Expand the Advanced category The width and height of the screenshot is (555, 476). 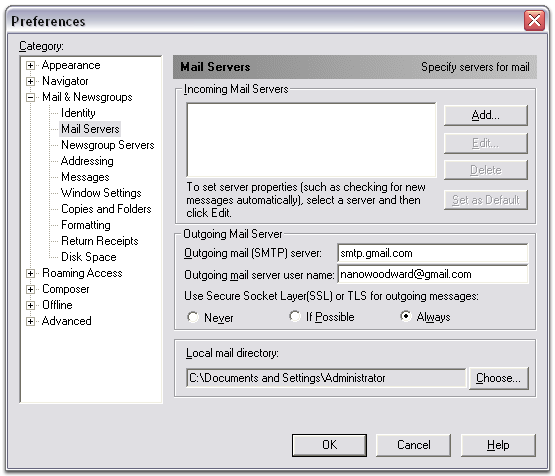30,321
